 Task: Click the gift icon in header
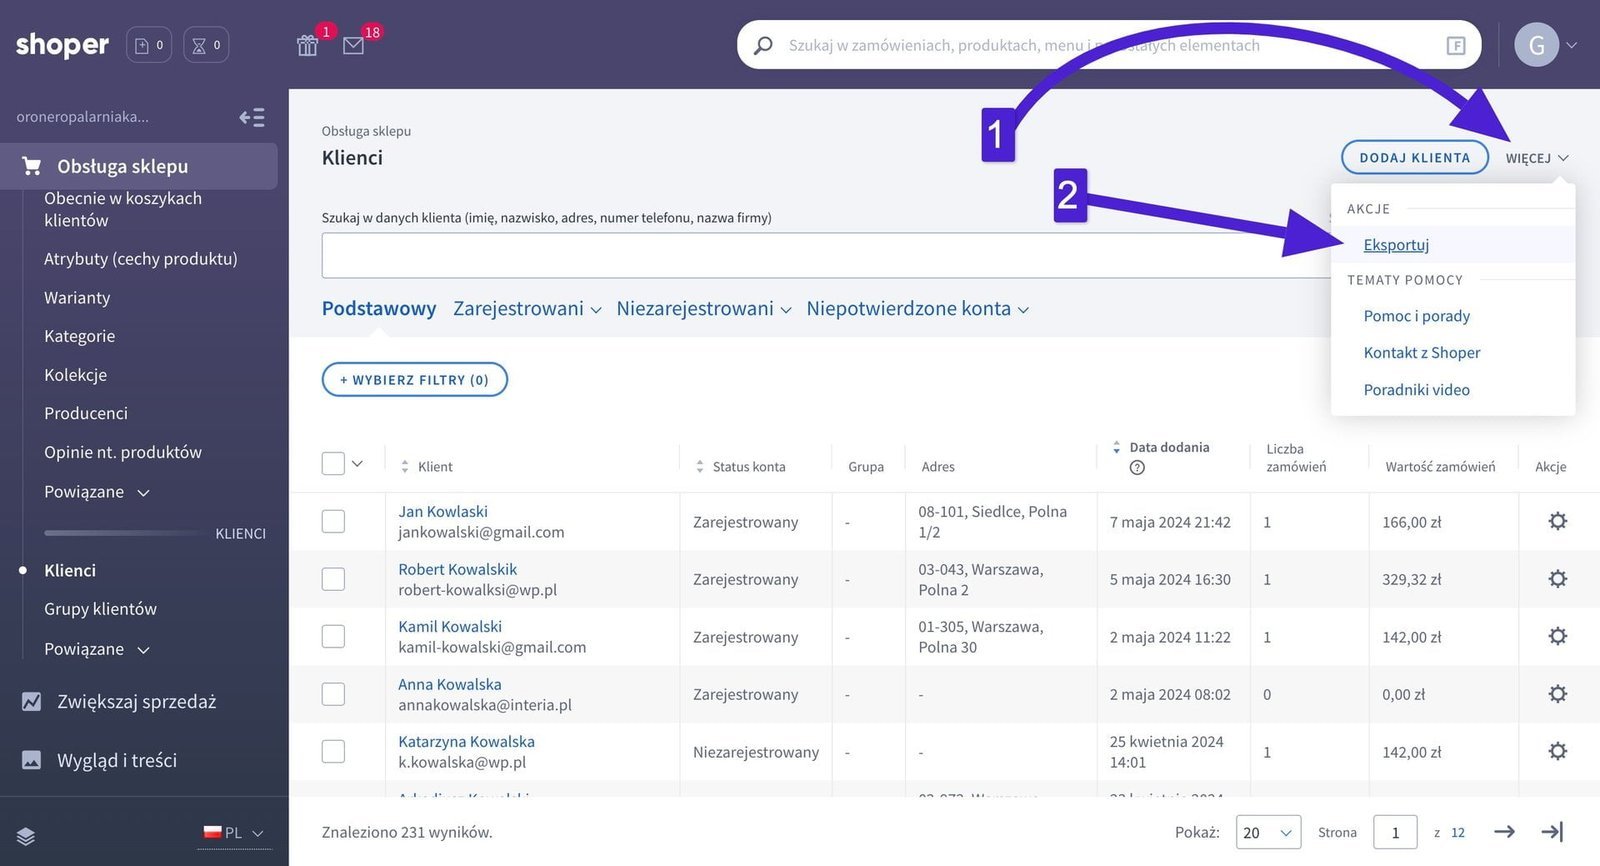point(307,45)
